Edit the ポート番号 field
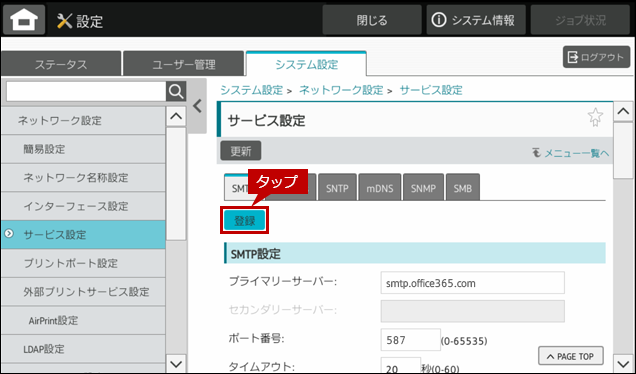This screenshot has height=374, width=636. [x=410, y=340]
